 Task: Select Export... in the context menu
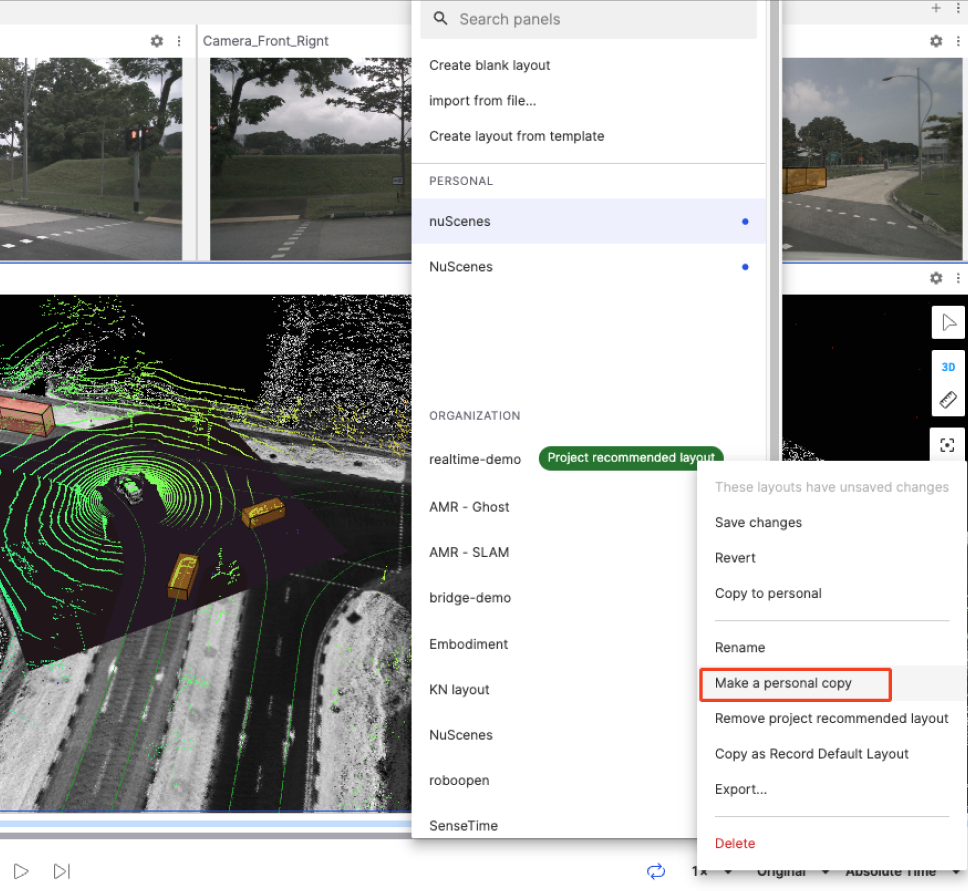tap(832, 790)
